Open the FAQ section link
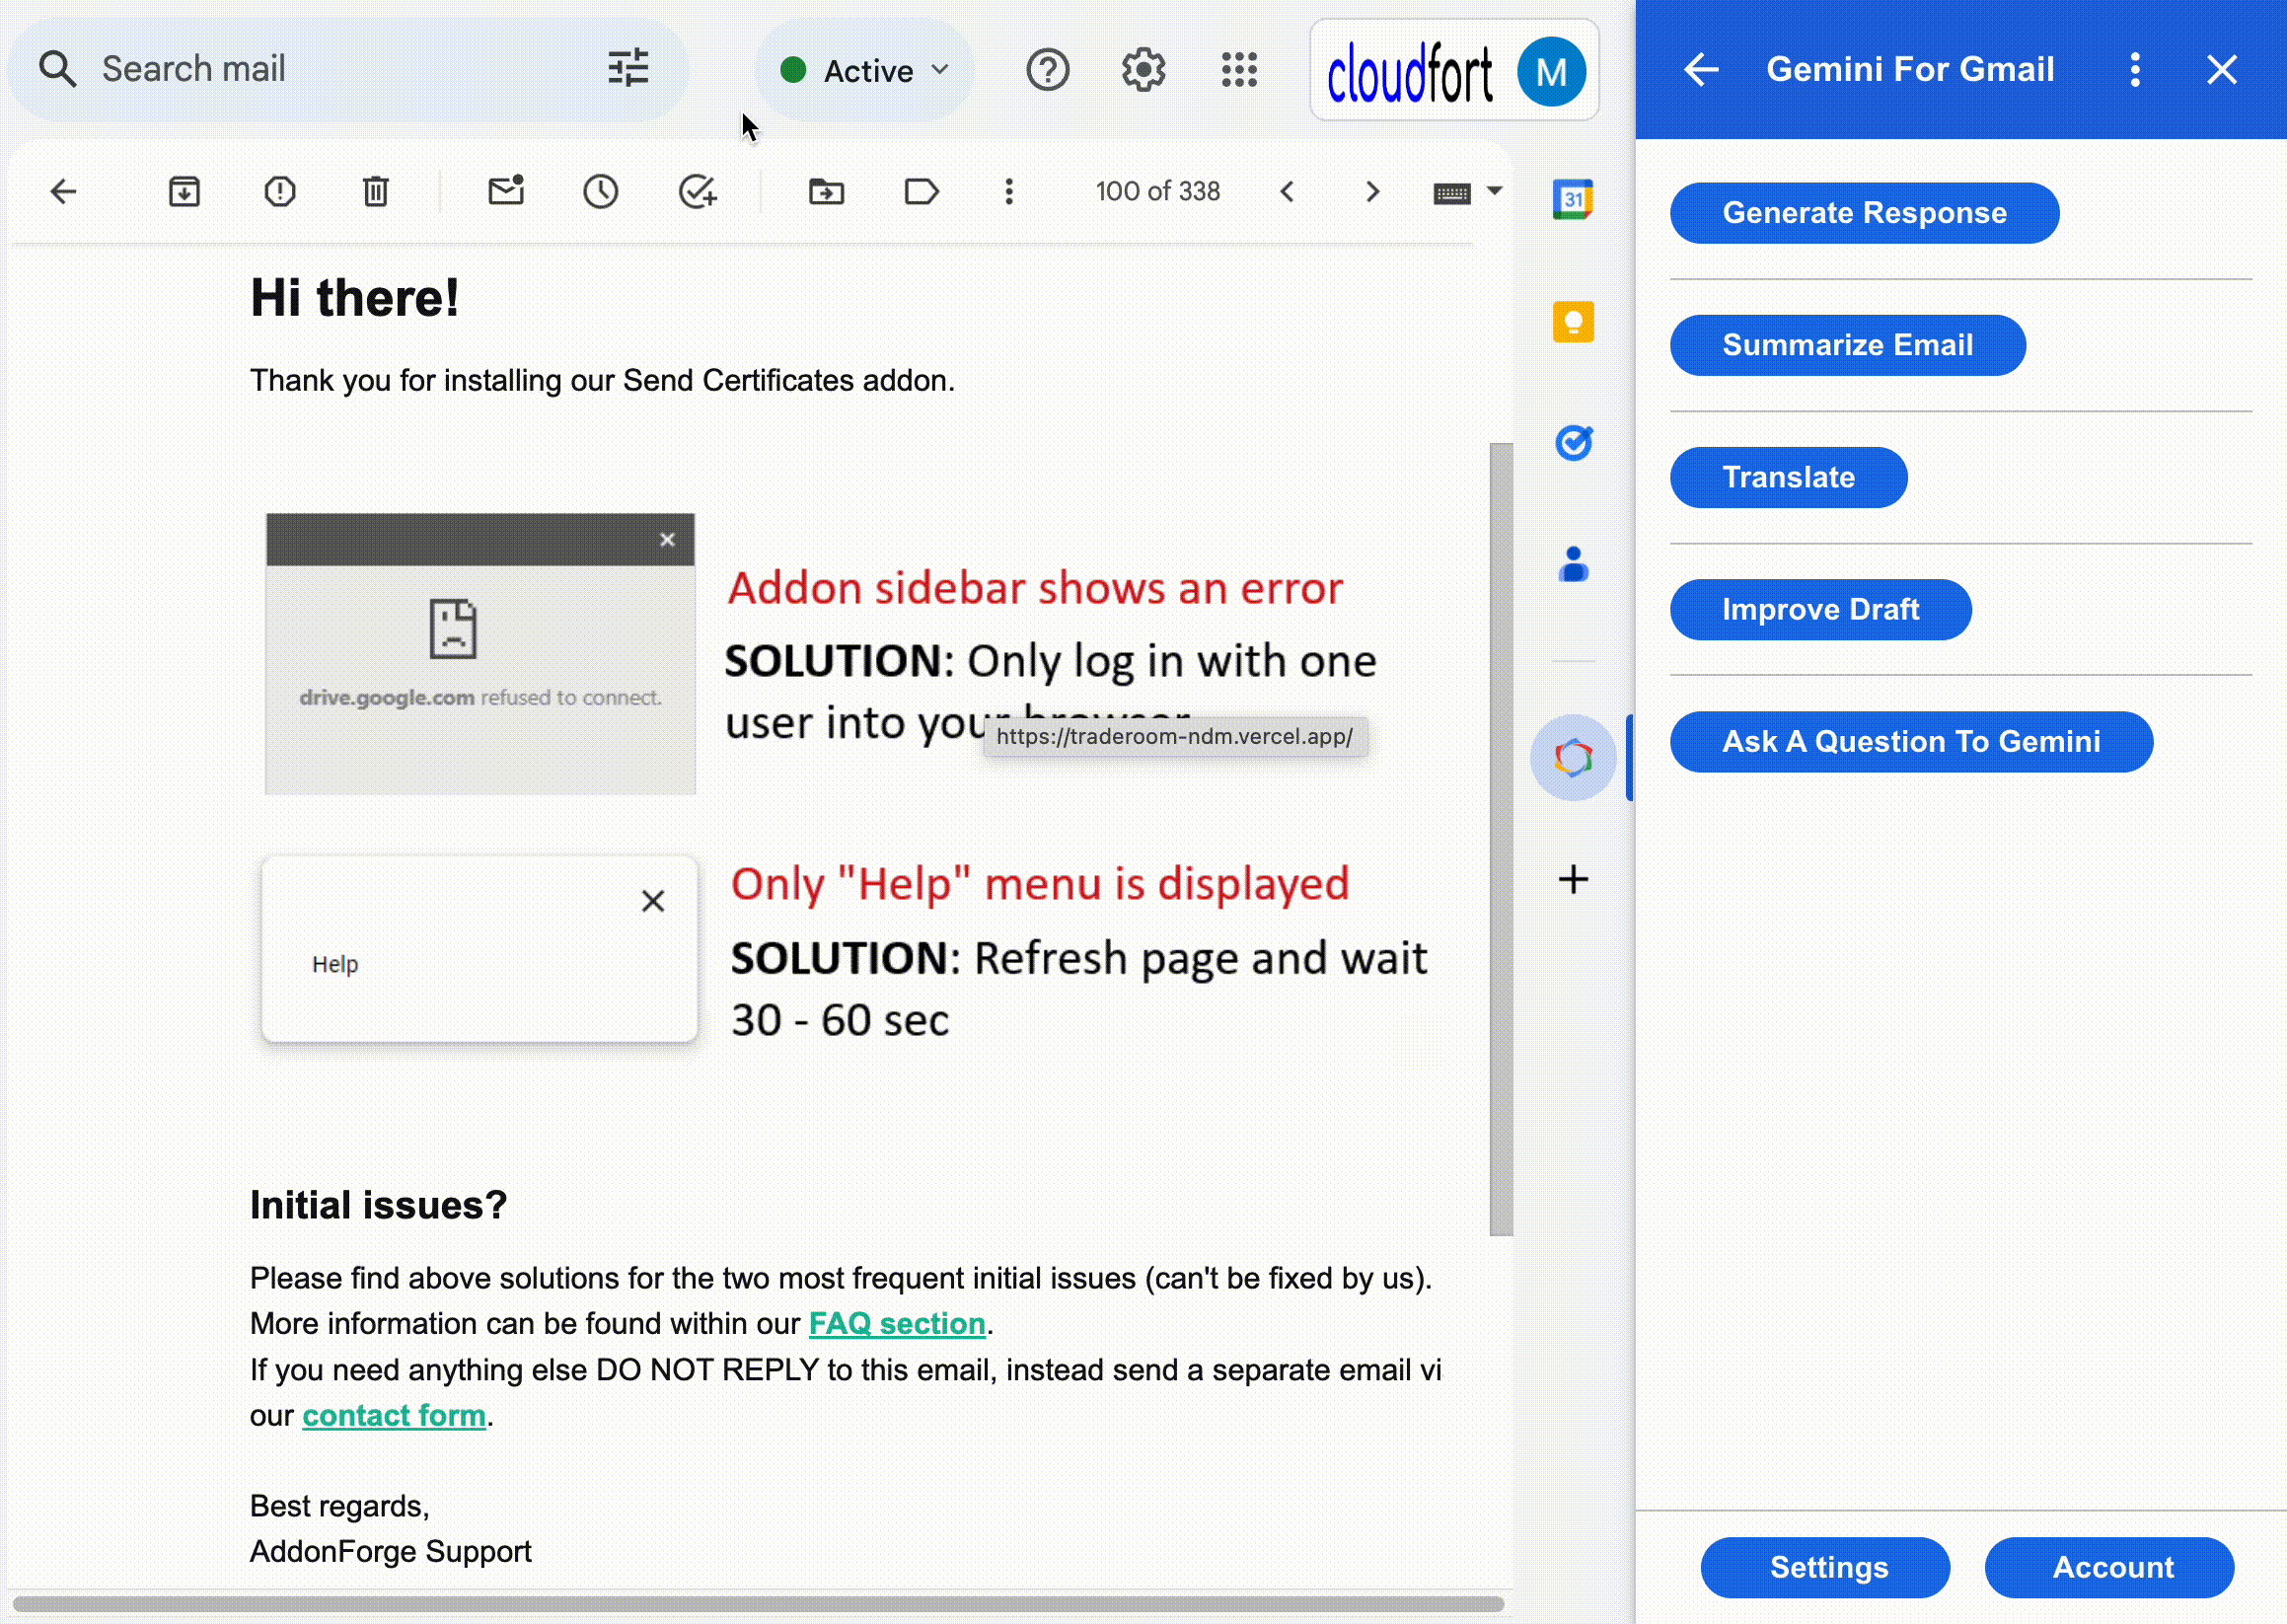The image size is (2287, 1624). (897, 1323)
